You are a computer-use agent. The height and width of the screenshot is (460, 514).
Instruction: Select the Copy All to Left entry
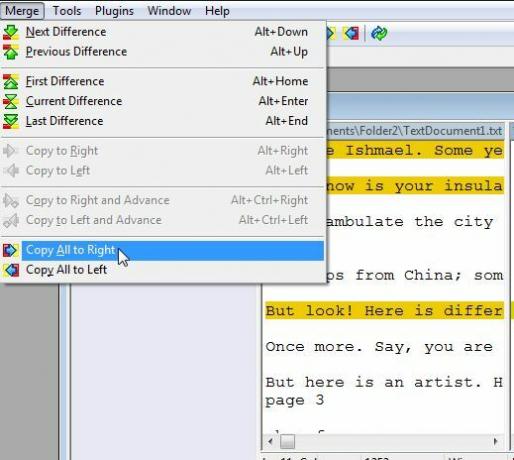click(x=163, y=270)
